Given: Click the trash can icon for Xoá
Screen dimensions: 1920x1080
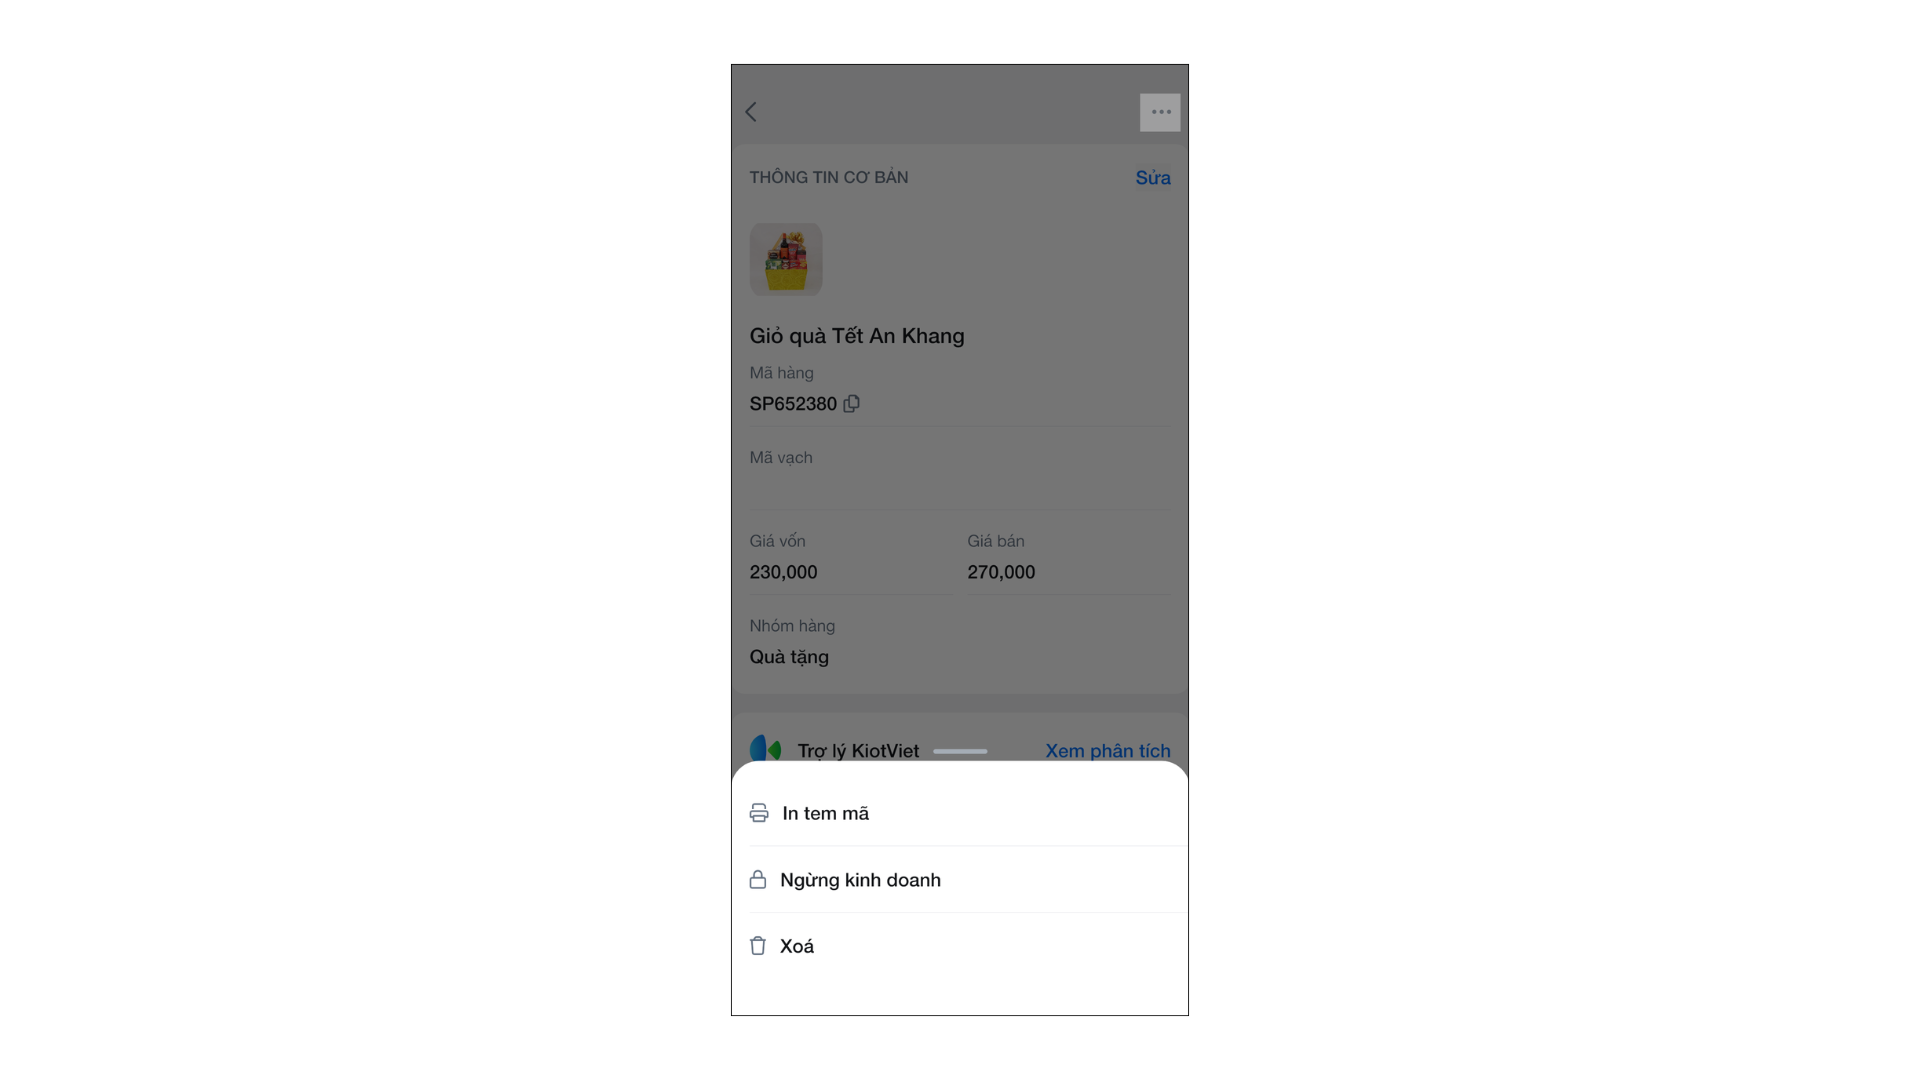Looking at the screenshot, I should click(x=758, y=946).
